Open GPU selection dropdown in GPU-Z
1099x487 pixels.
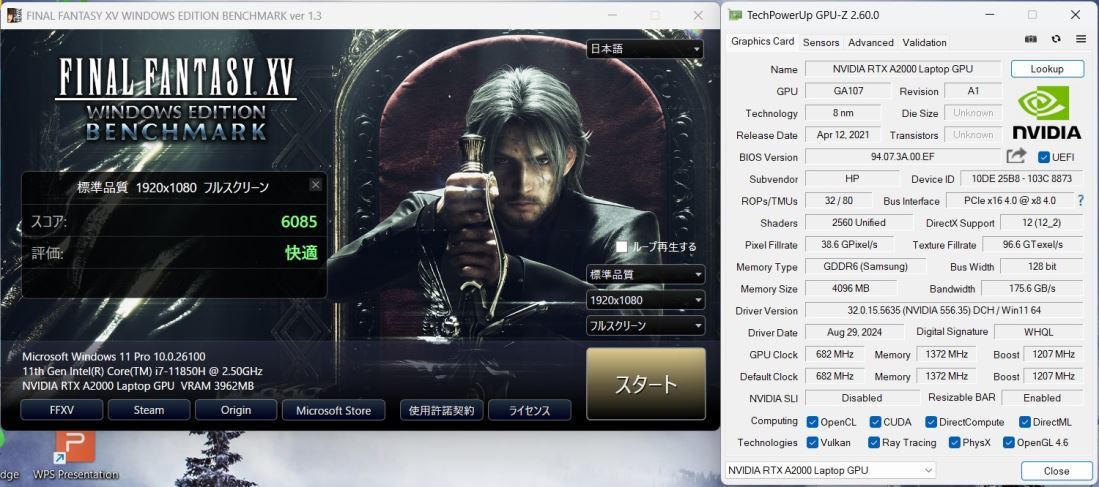pyautogui.click(x=831, y=470)
